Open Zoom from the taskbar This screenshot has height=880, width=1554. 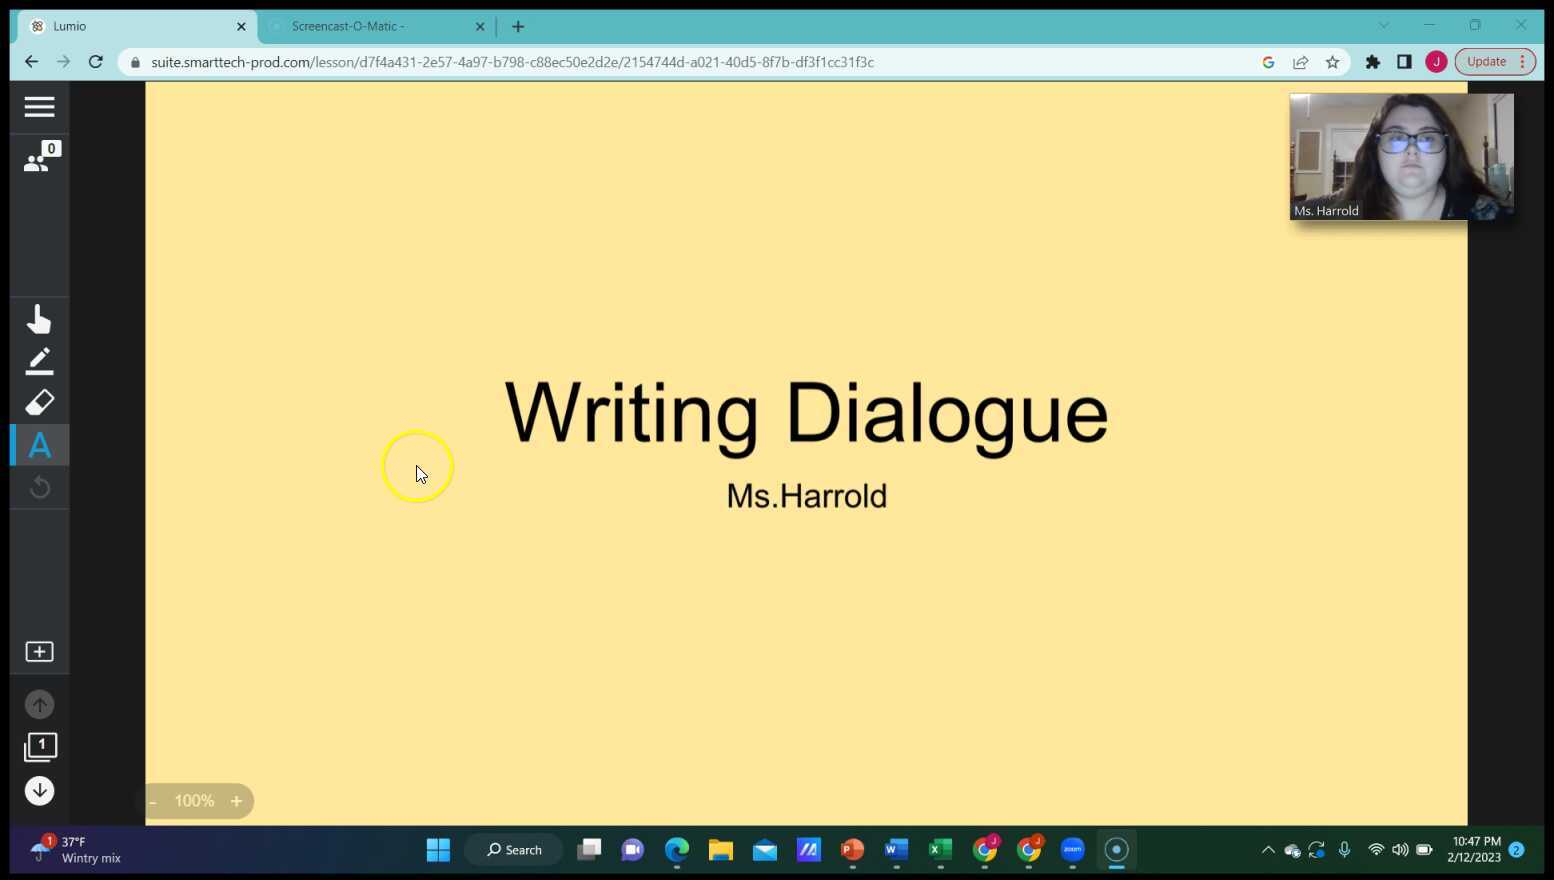(1071, 849)
